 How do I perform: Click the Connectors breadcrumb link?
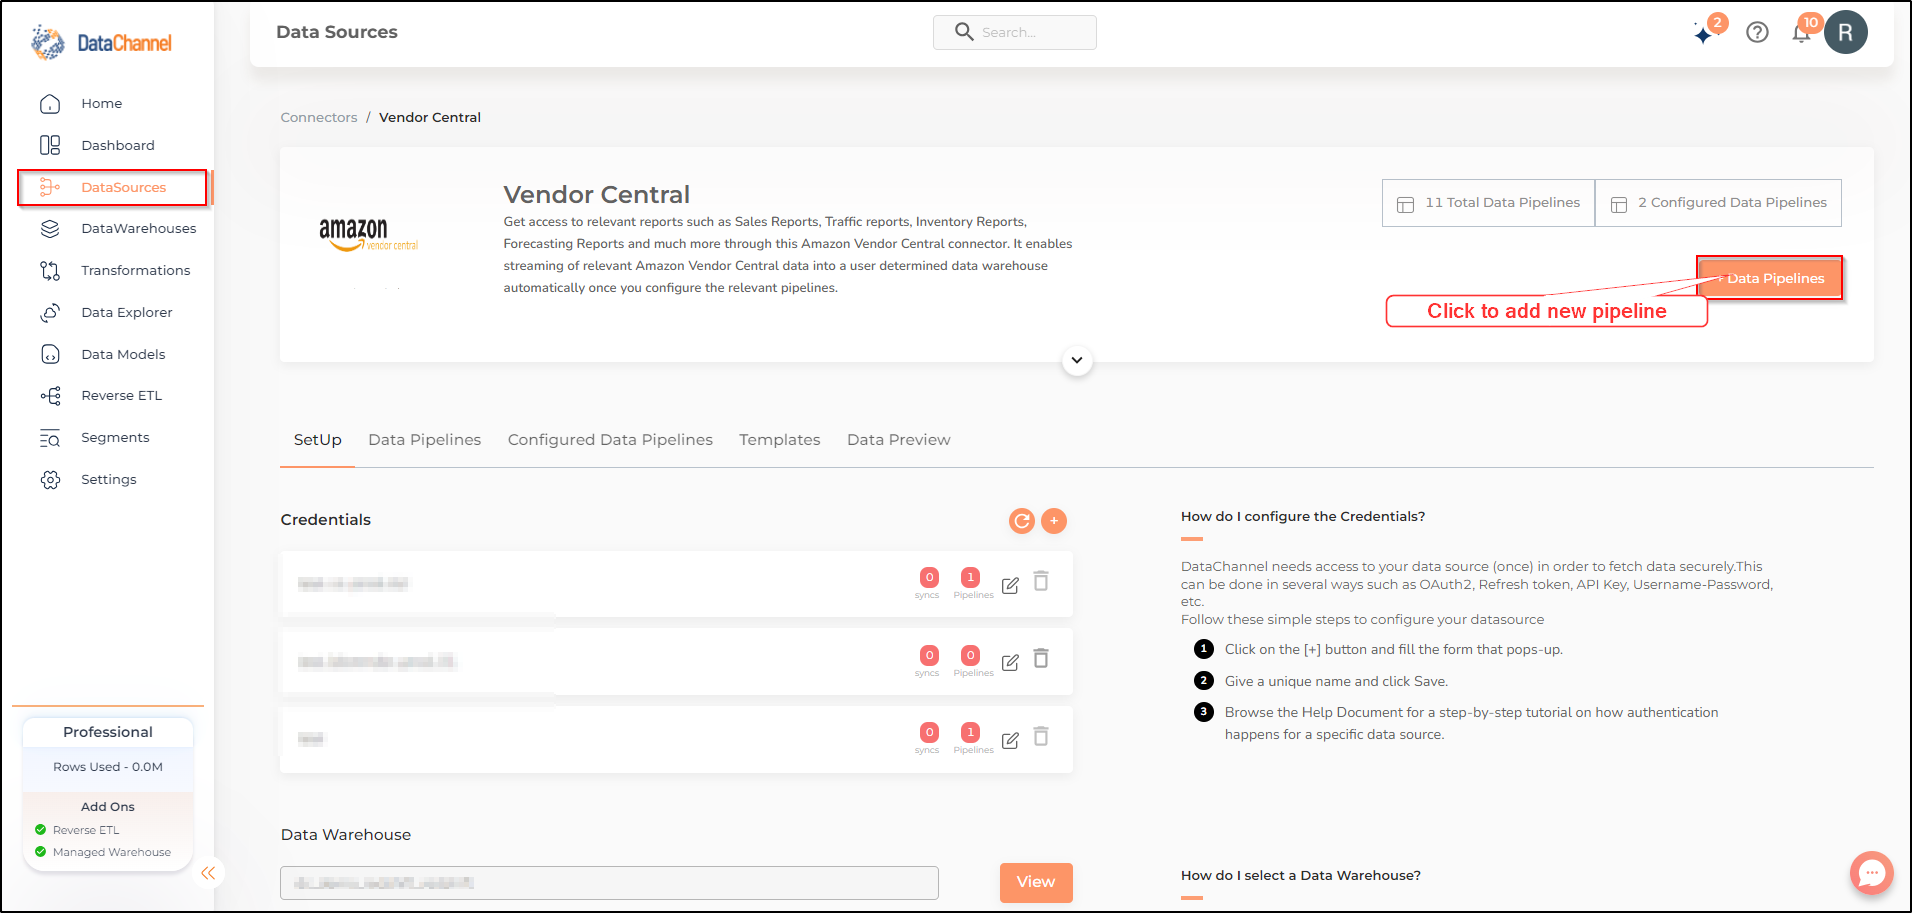318,118
